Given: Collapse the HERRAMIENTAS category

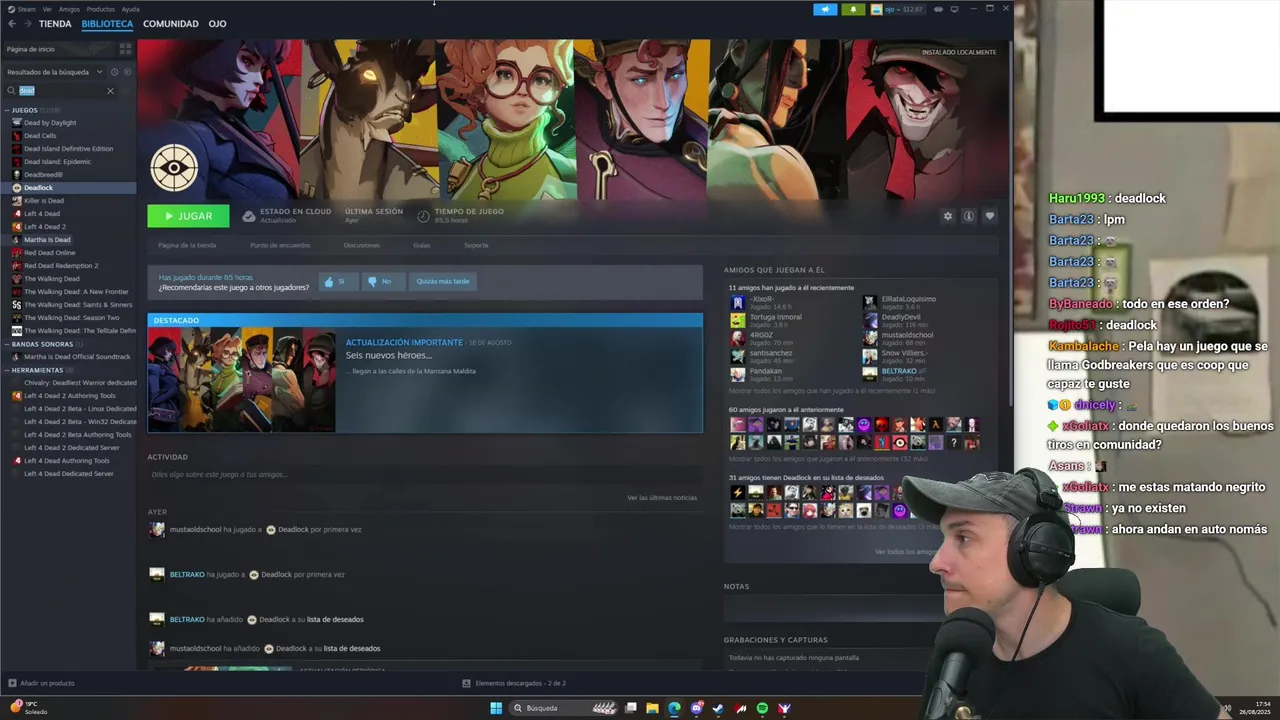Looking at the screenshot, I should click(7, 370).
